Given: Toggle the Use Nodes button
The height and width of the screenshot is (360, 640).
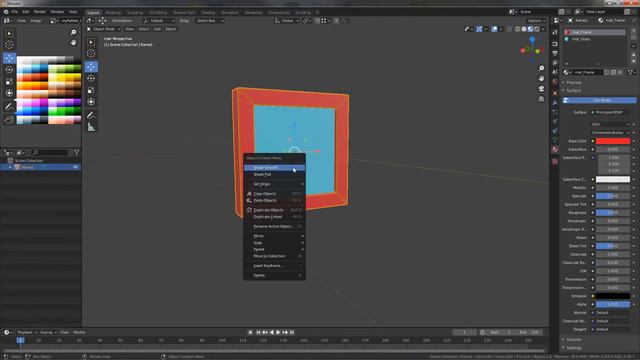Looking at the screenshot, I should (x=599, y=100).
